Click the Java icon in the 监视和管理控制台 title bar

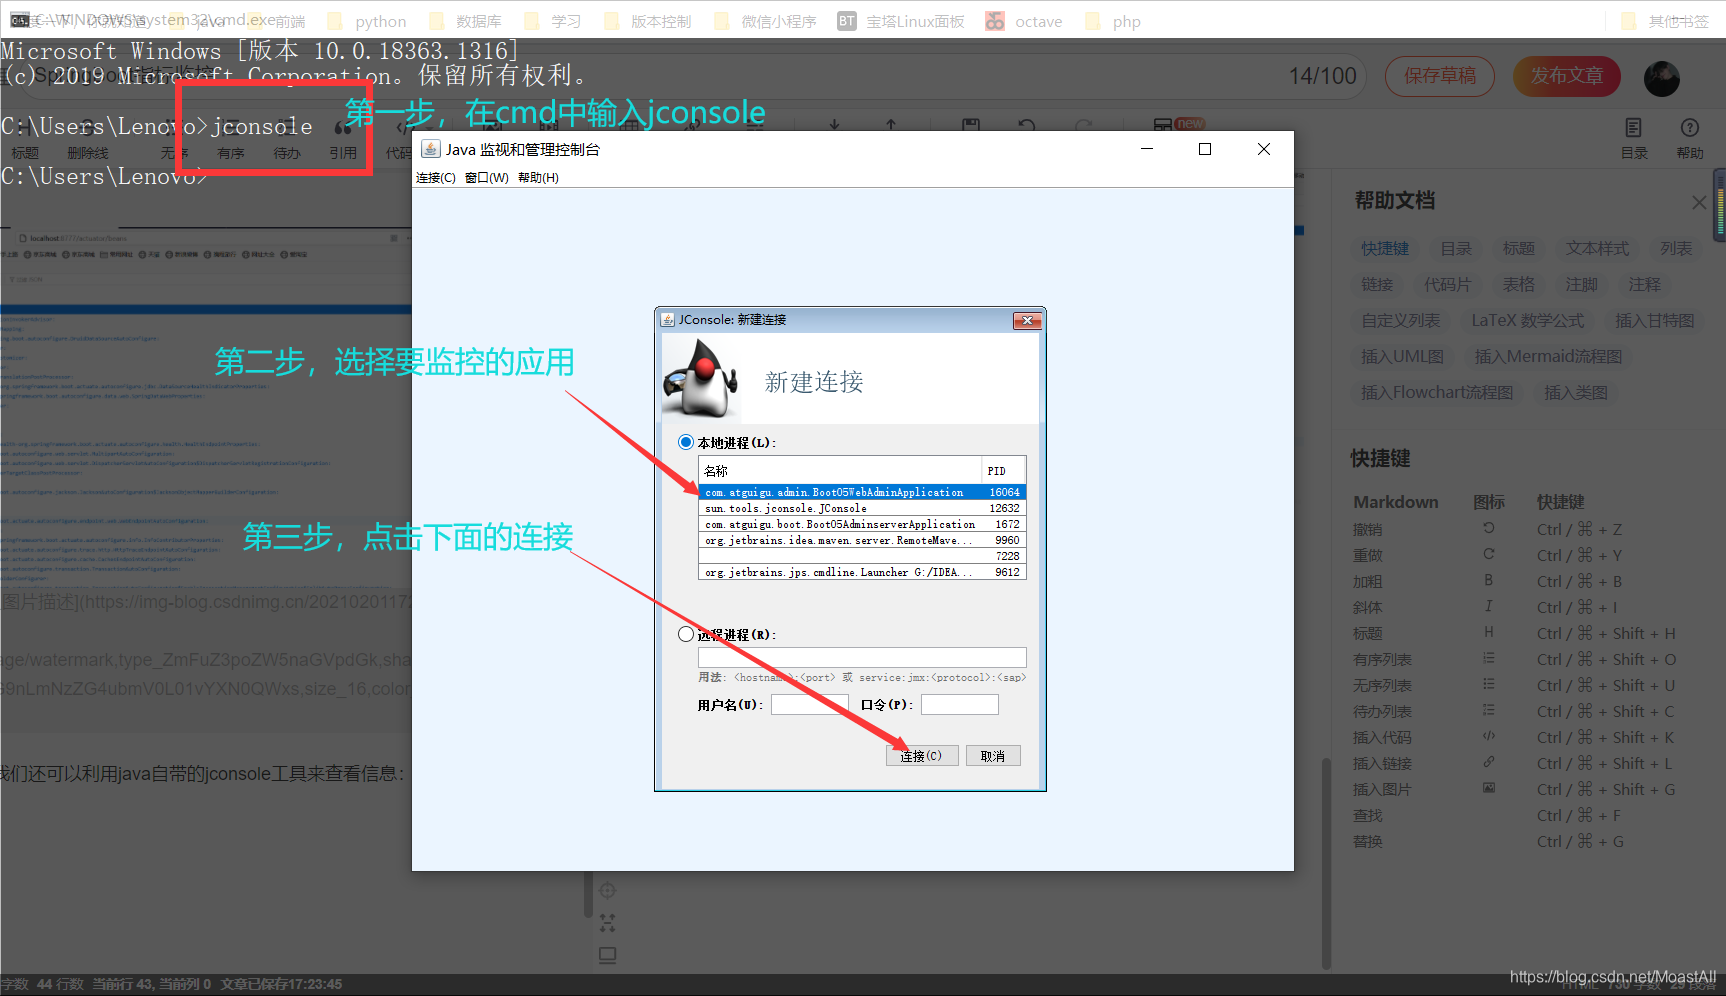[431, 149]
